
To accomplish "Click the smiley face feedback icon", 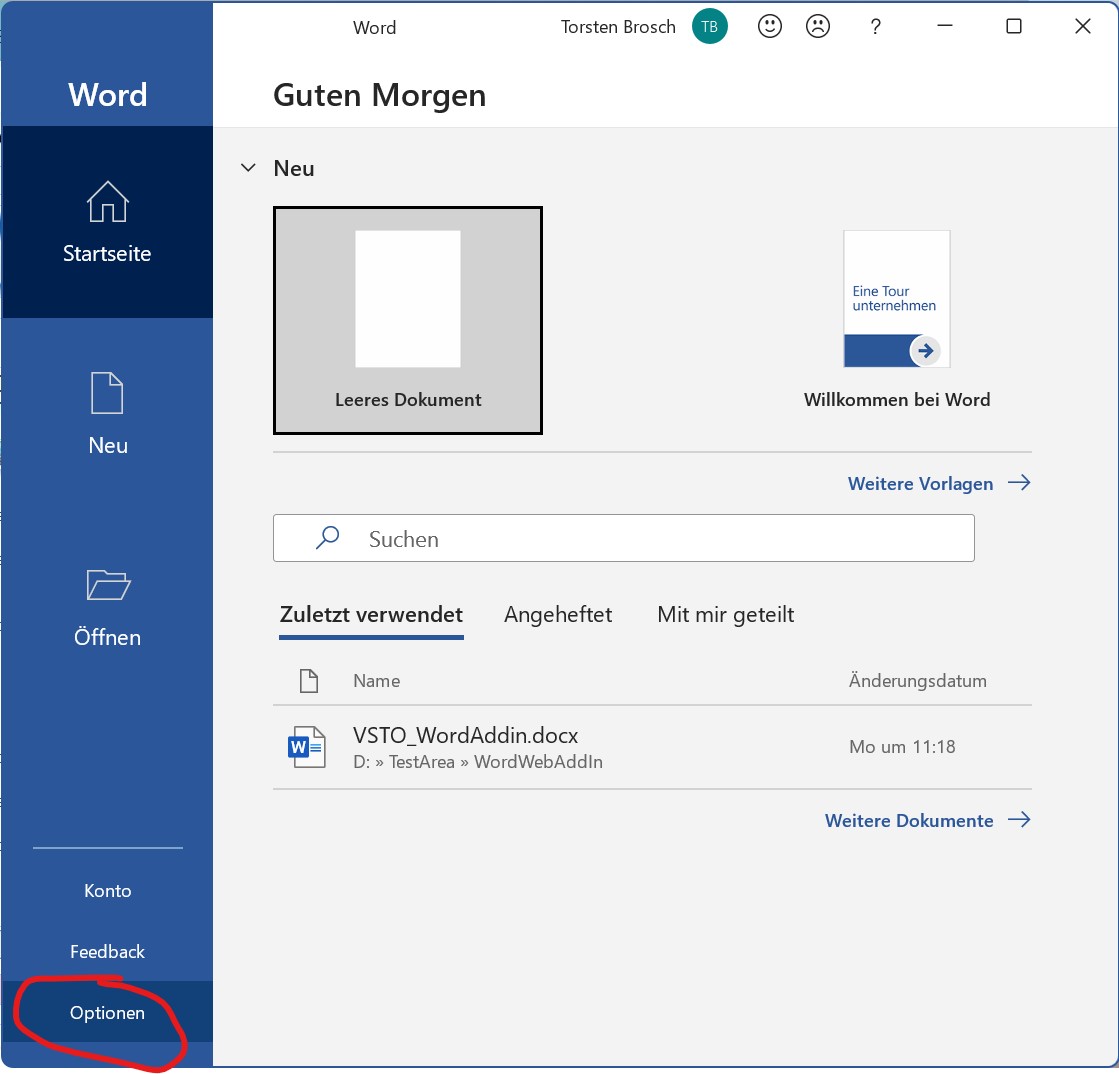I will click(x=769, y=27).
